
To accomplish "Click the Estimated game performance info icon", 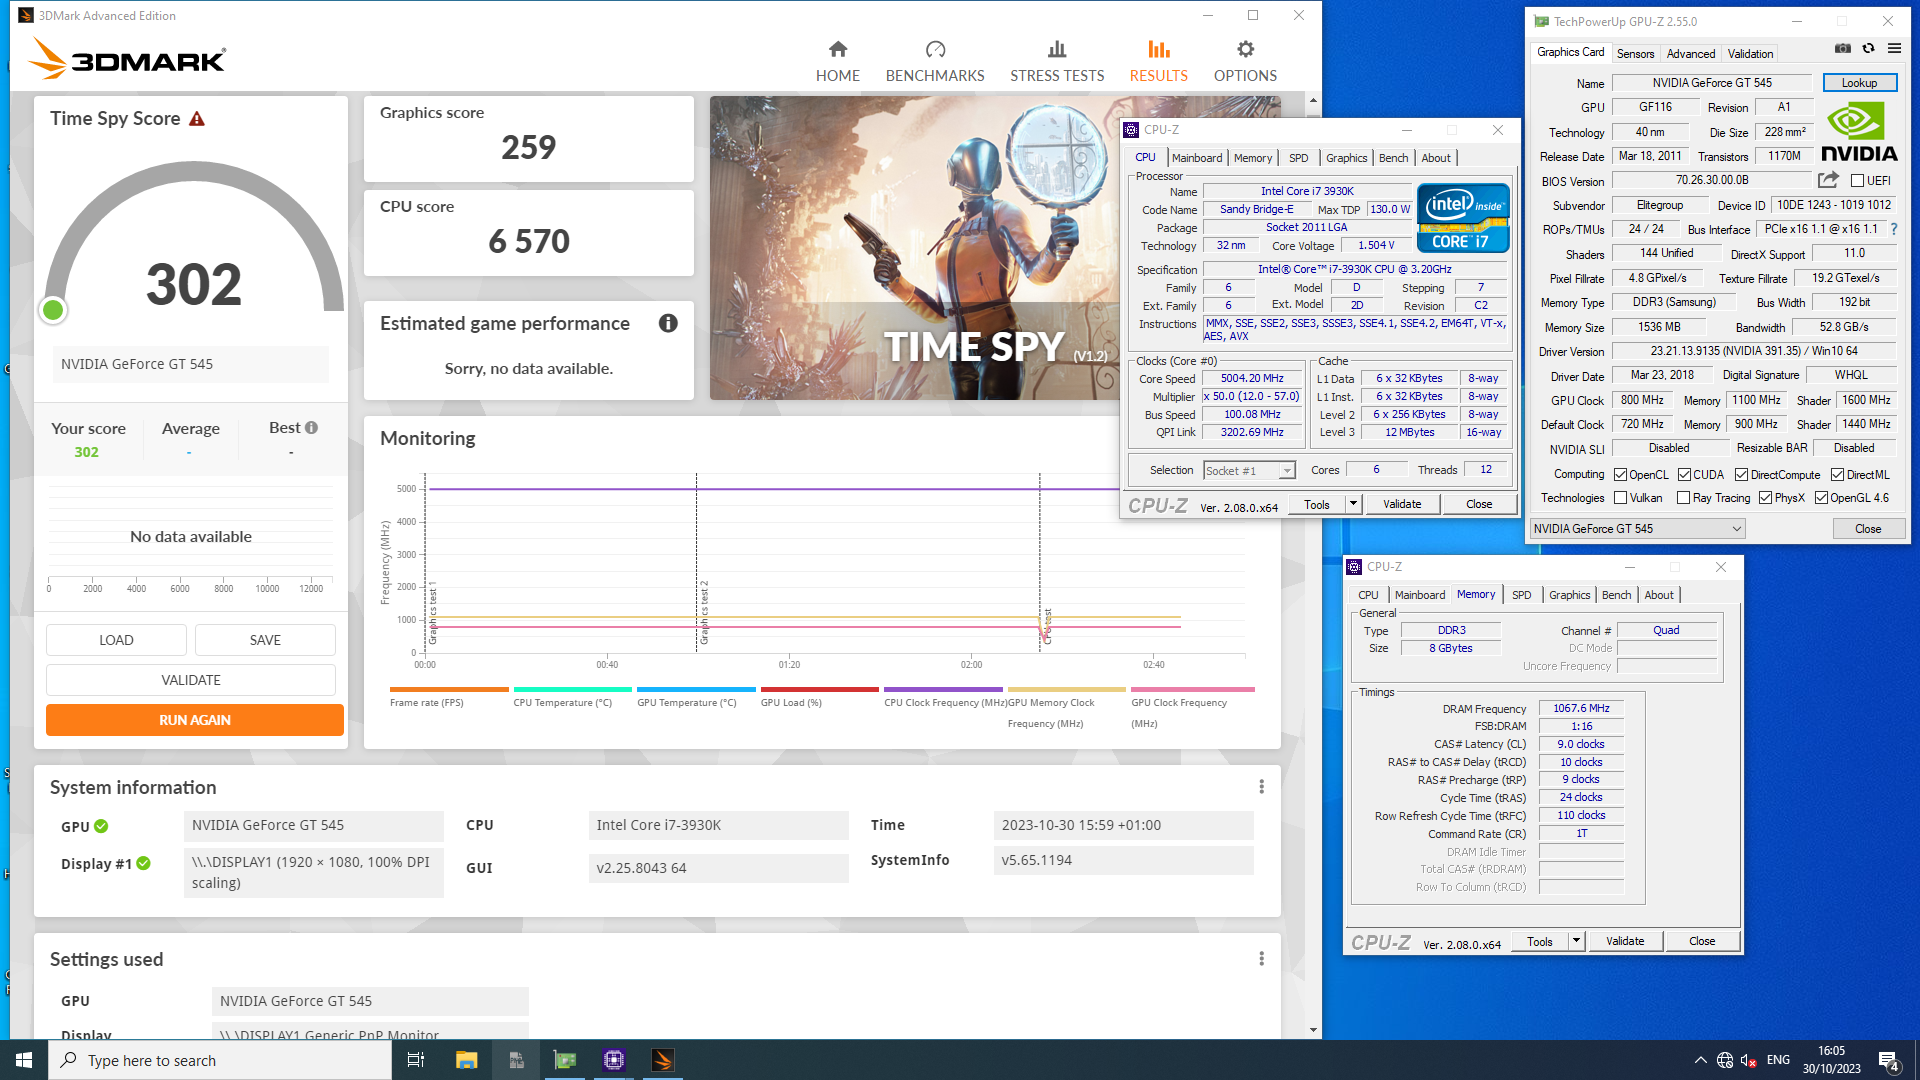I will tap(668, 323).
